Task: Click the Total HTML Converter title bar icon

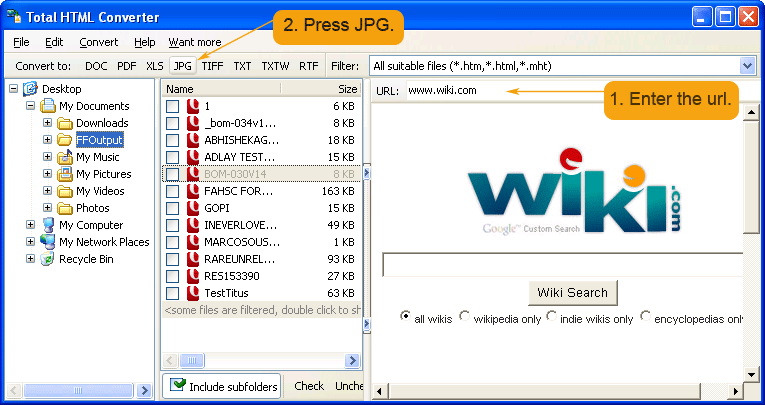Action: tap(14, 17)
